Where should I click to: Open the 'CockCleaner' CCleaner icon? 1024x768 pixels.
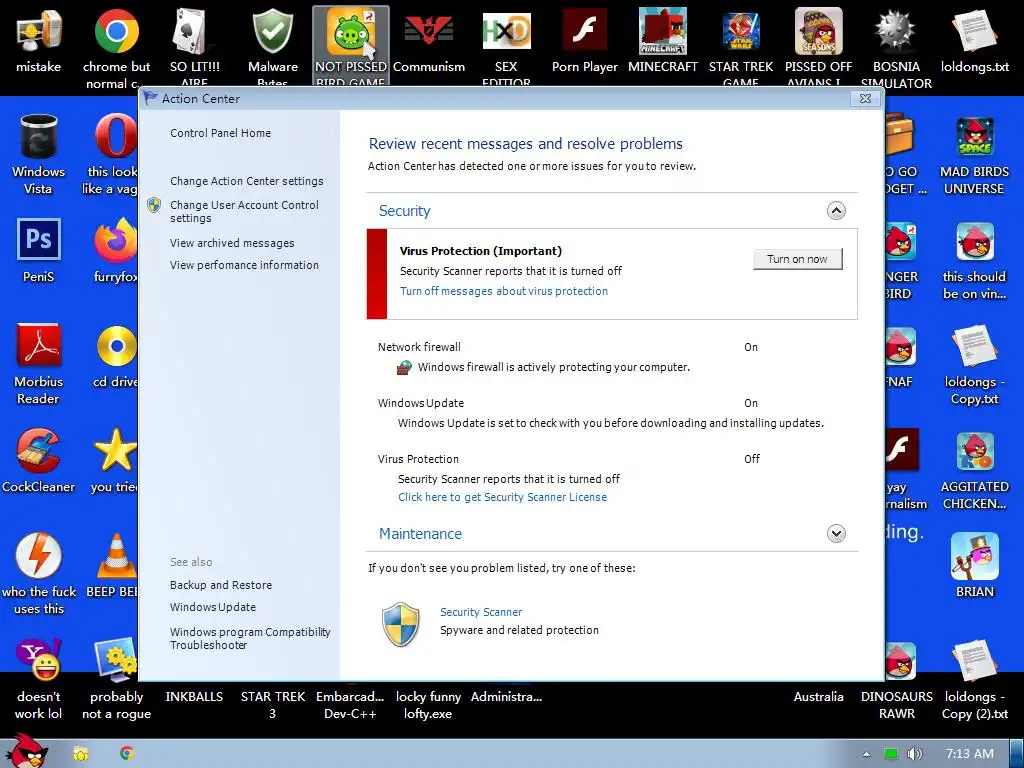pyautogui.click(x=39, y=451)
